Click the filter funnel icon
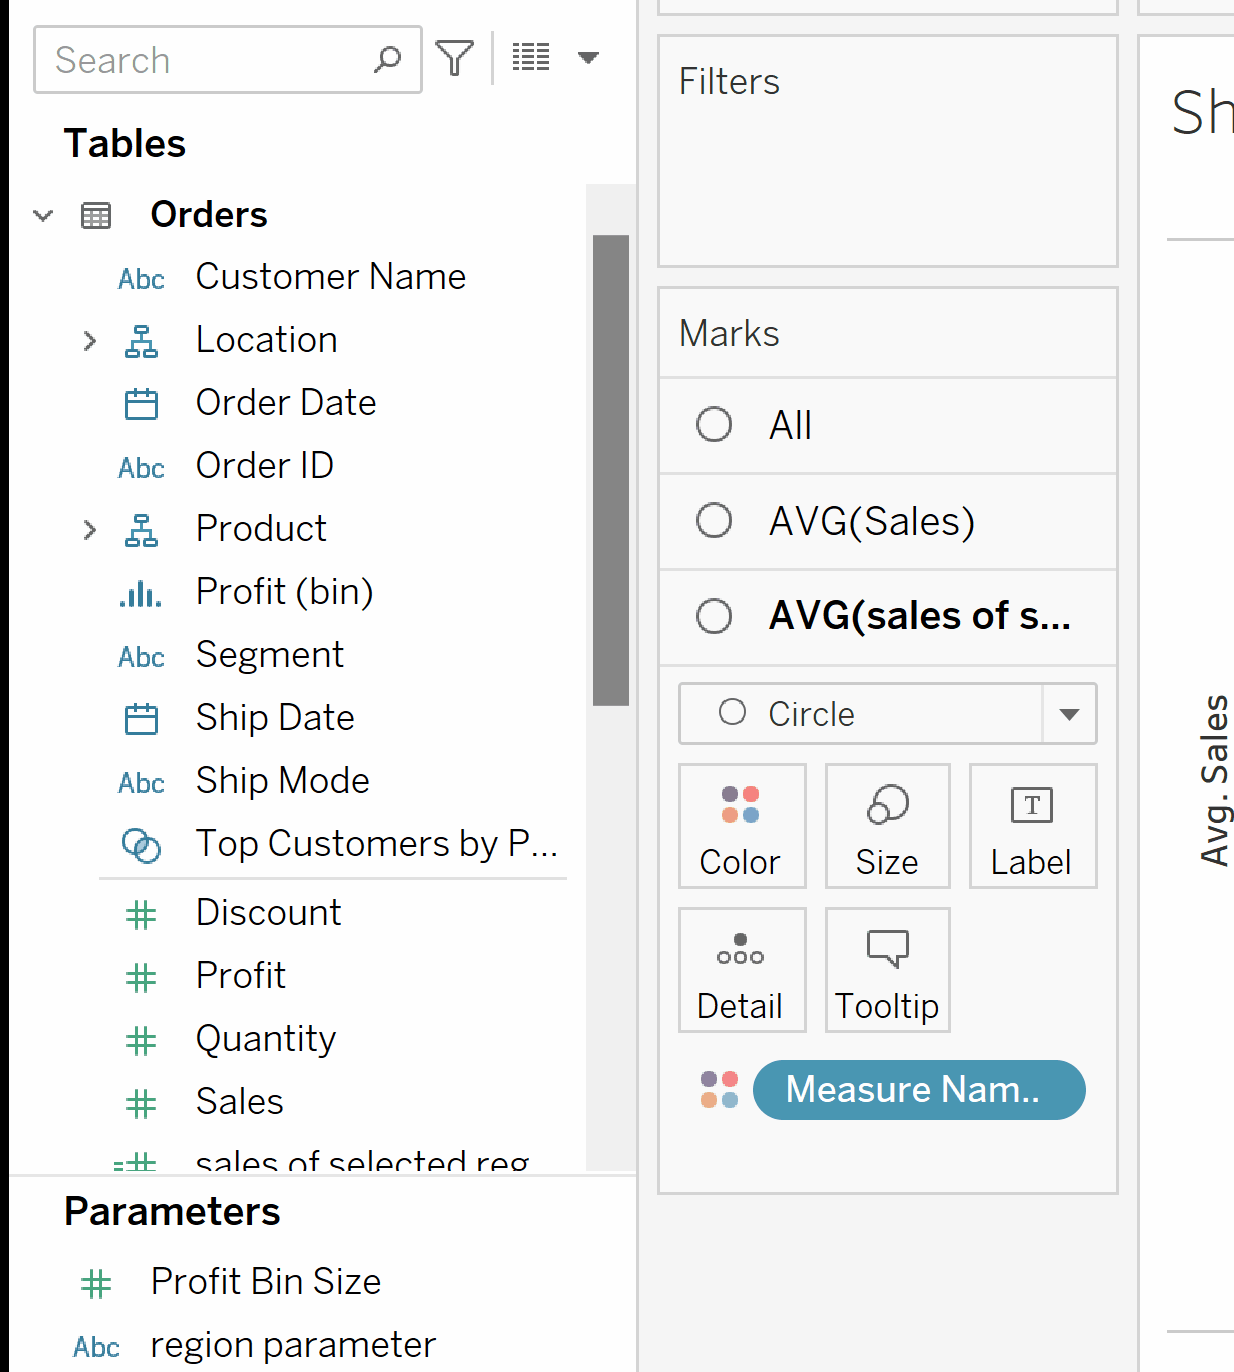The height and width of the screenshot is (1372, 1234). point(455,58)
